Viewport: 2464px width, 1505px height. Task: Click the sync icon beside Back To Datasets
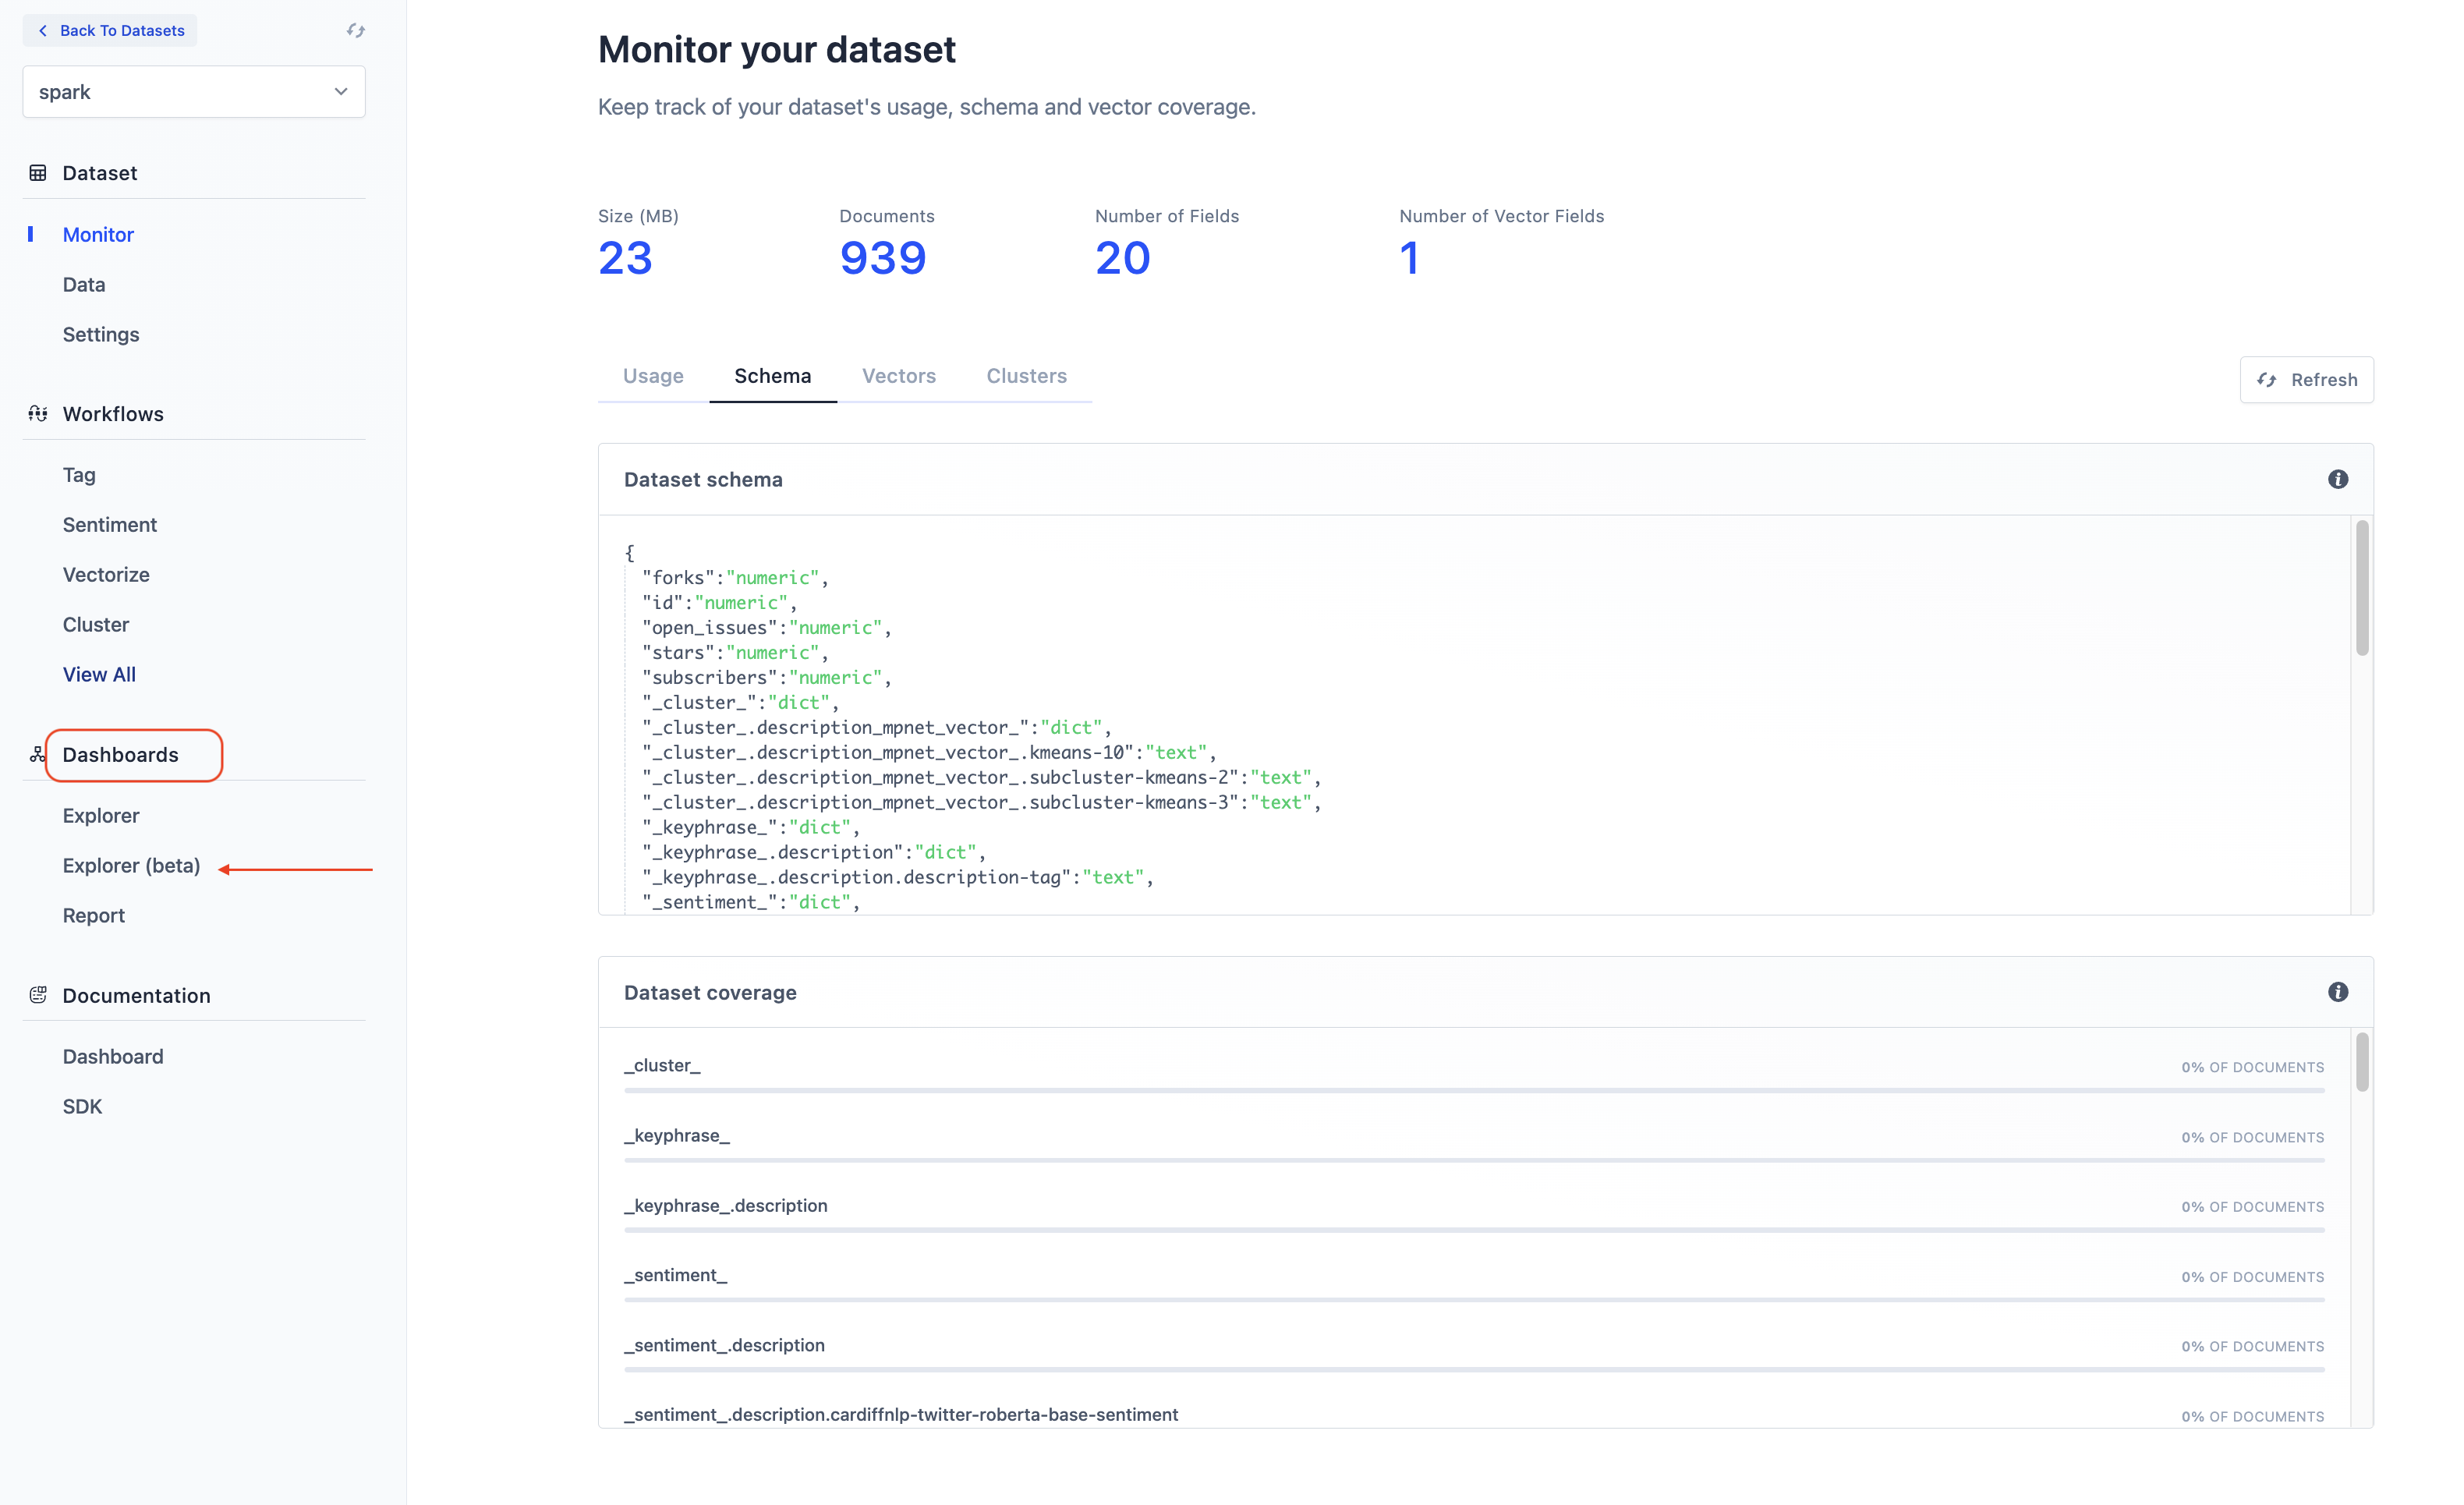[355, 30]
